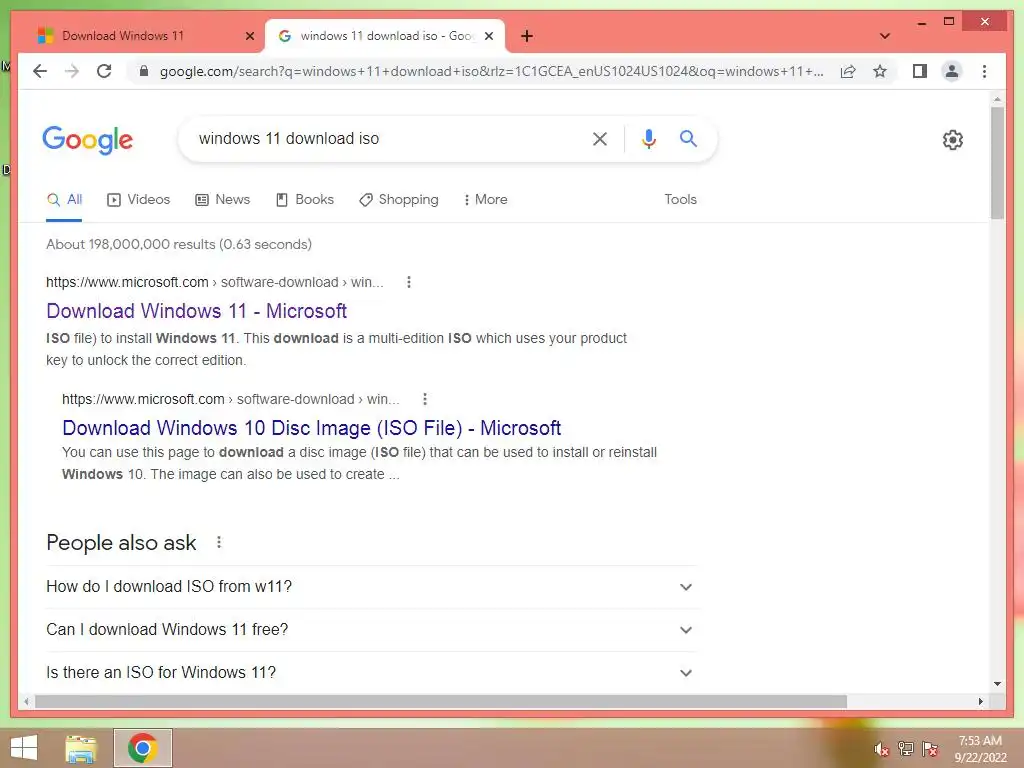Go back to the previous page
1024x768 pixels.
pyautogui.click(x=40, y=71)
